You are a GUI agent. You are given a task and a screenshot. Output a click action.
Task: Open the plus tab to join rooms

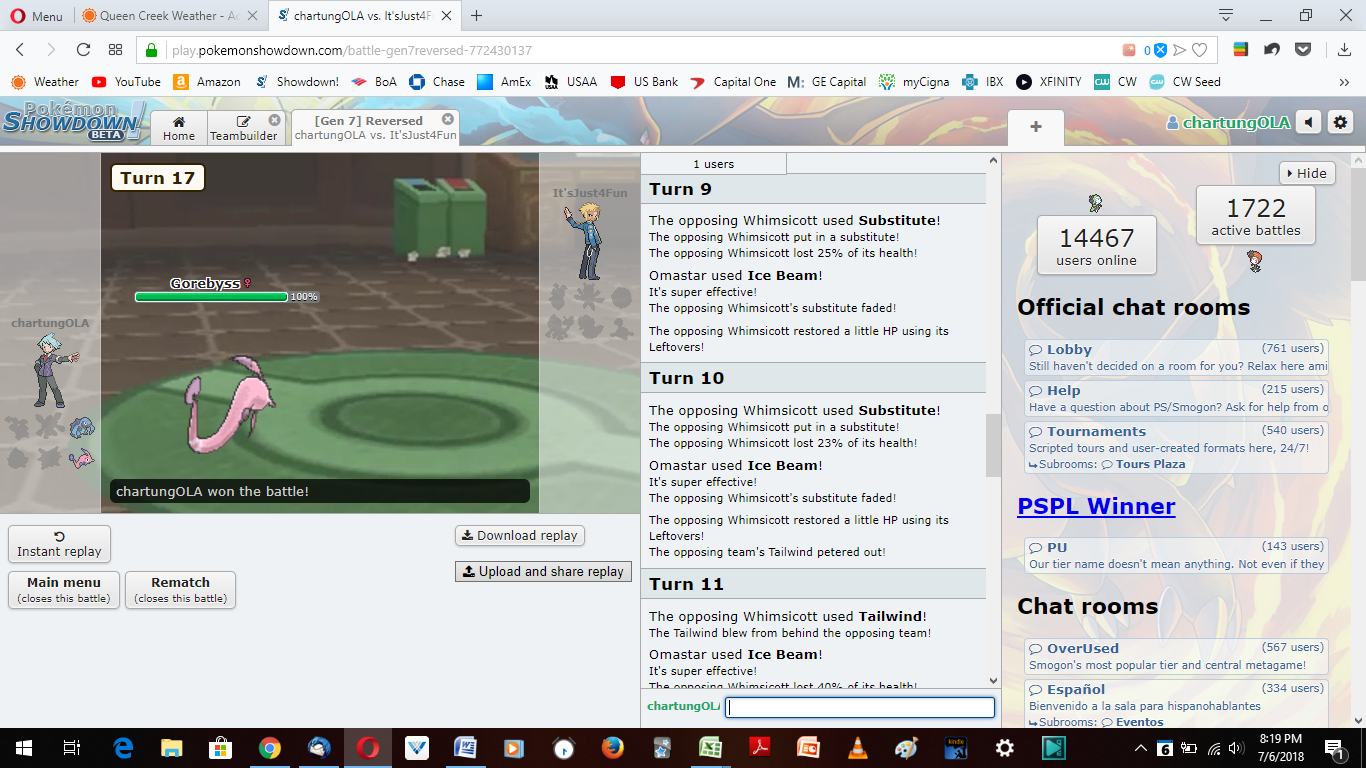pos(1035,127)
